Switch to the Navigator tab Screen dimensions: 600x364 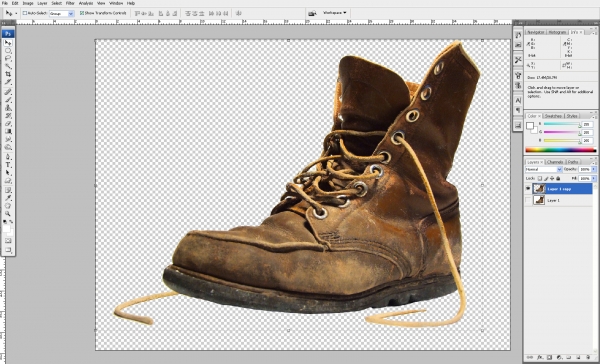pyautogui.click(x=535, y=32)
